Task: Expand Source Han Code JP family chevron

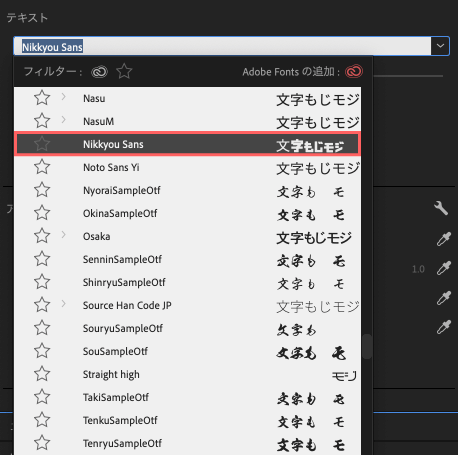Action: coord(63,304)
